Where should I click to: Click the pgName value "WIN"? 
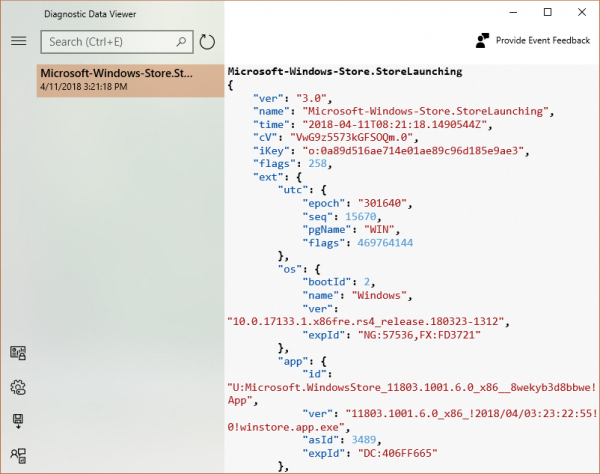coord(379,230)
